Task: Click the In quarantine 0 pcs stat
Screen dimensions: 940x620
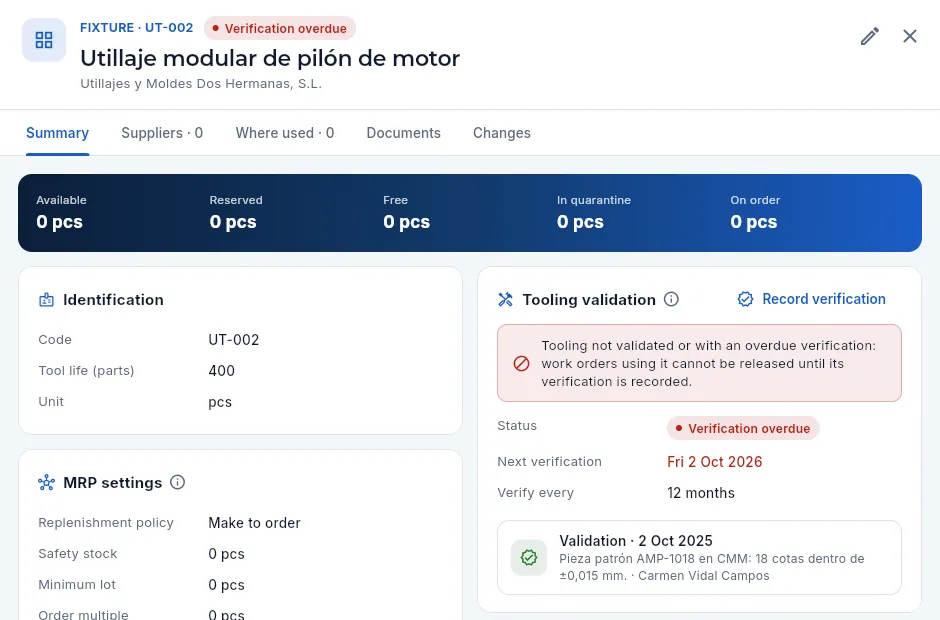Action: [593, 213]
